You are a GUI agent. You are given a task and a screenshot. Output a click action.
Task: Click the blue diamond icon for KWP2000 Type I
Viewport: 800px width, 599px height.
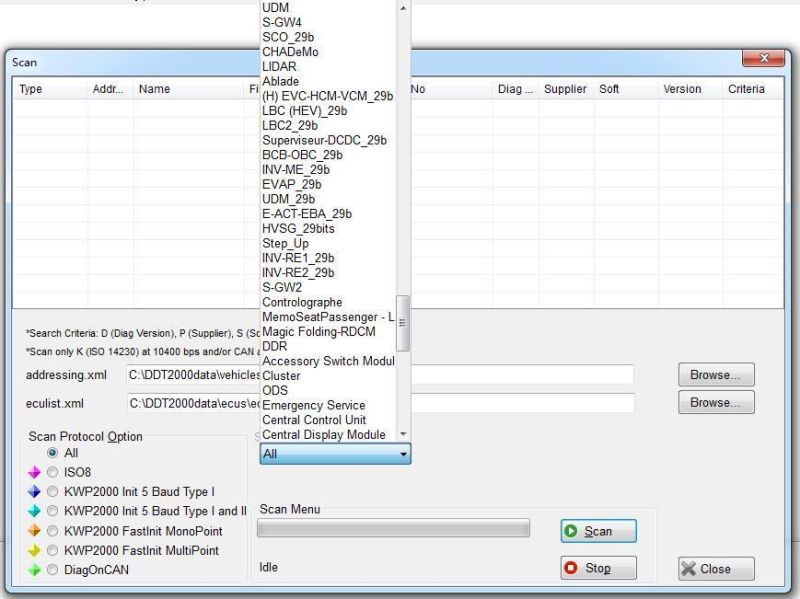pyautogui.click(x=34, y=492)
